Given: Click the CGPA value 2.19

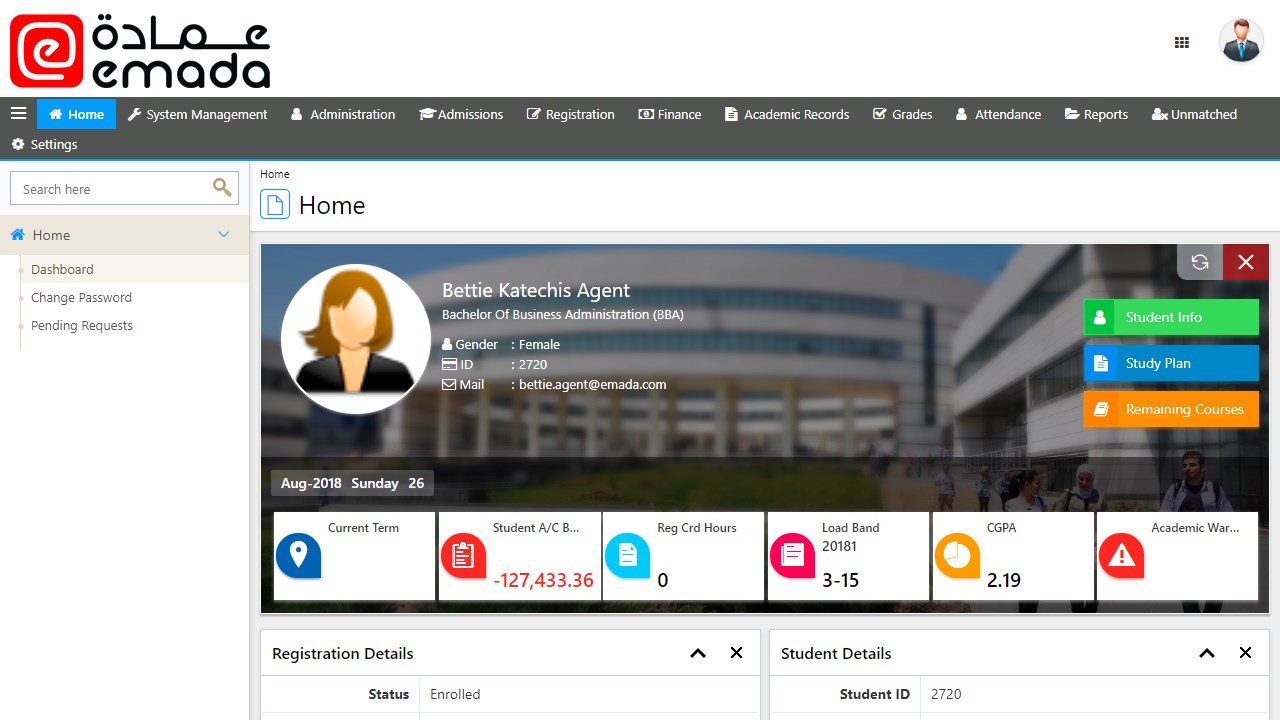Looking at the screenshot, I should click(1004, 580).
